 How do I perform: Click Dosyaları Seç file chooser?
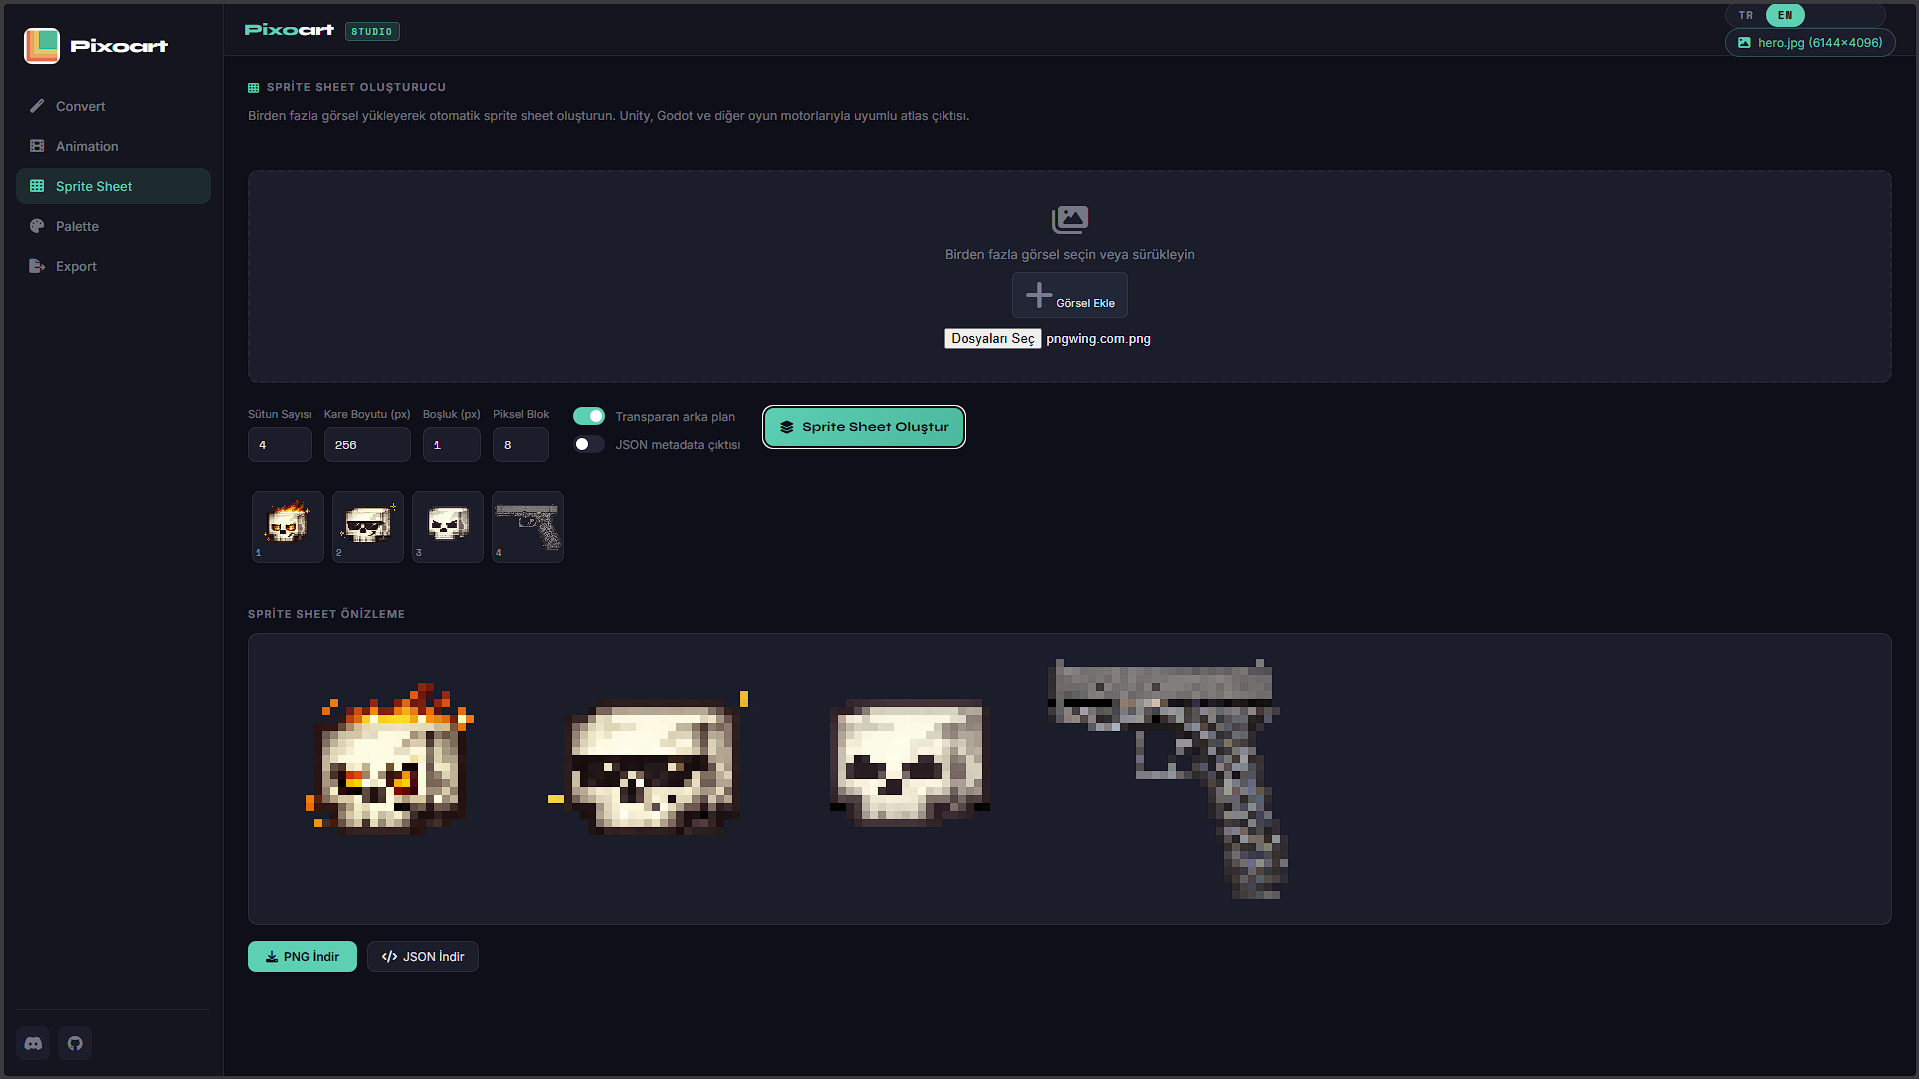[992, 339]
